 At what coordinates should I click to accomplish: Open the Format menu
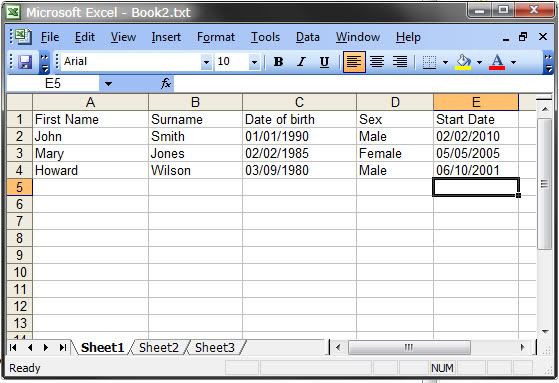click(x=216, y=37)
